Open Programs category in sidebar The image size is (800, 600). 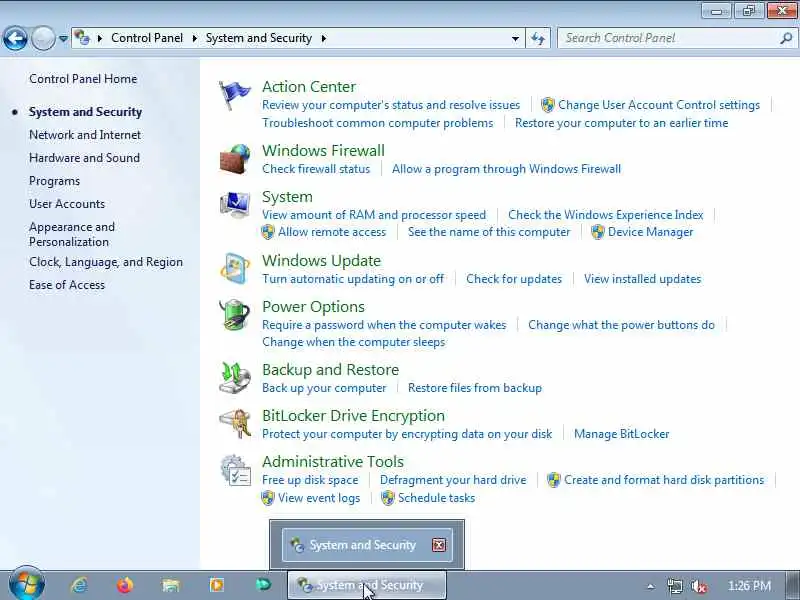55,181
